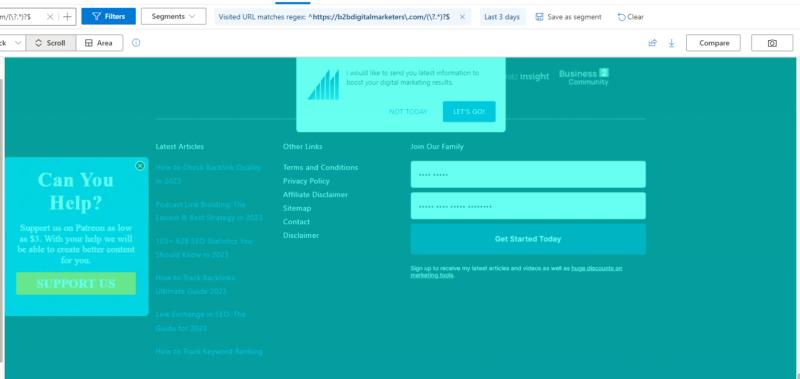Open the Last 3 days date range
Viewport: 800px width, 379px height.
coord(502,17)
